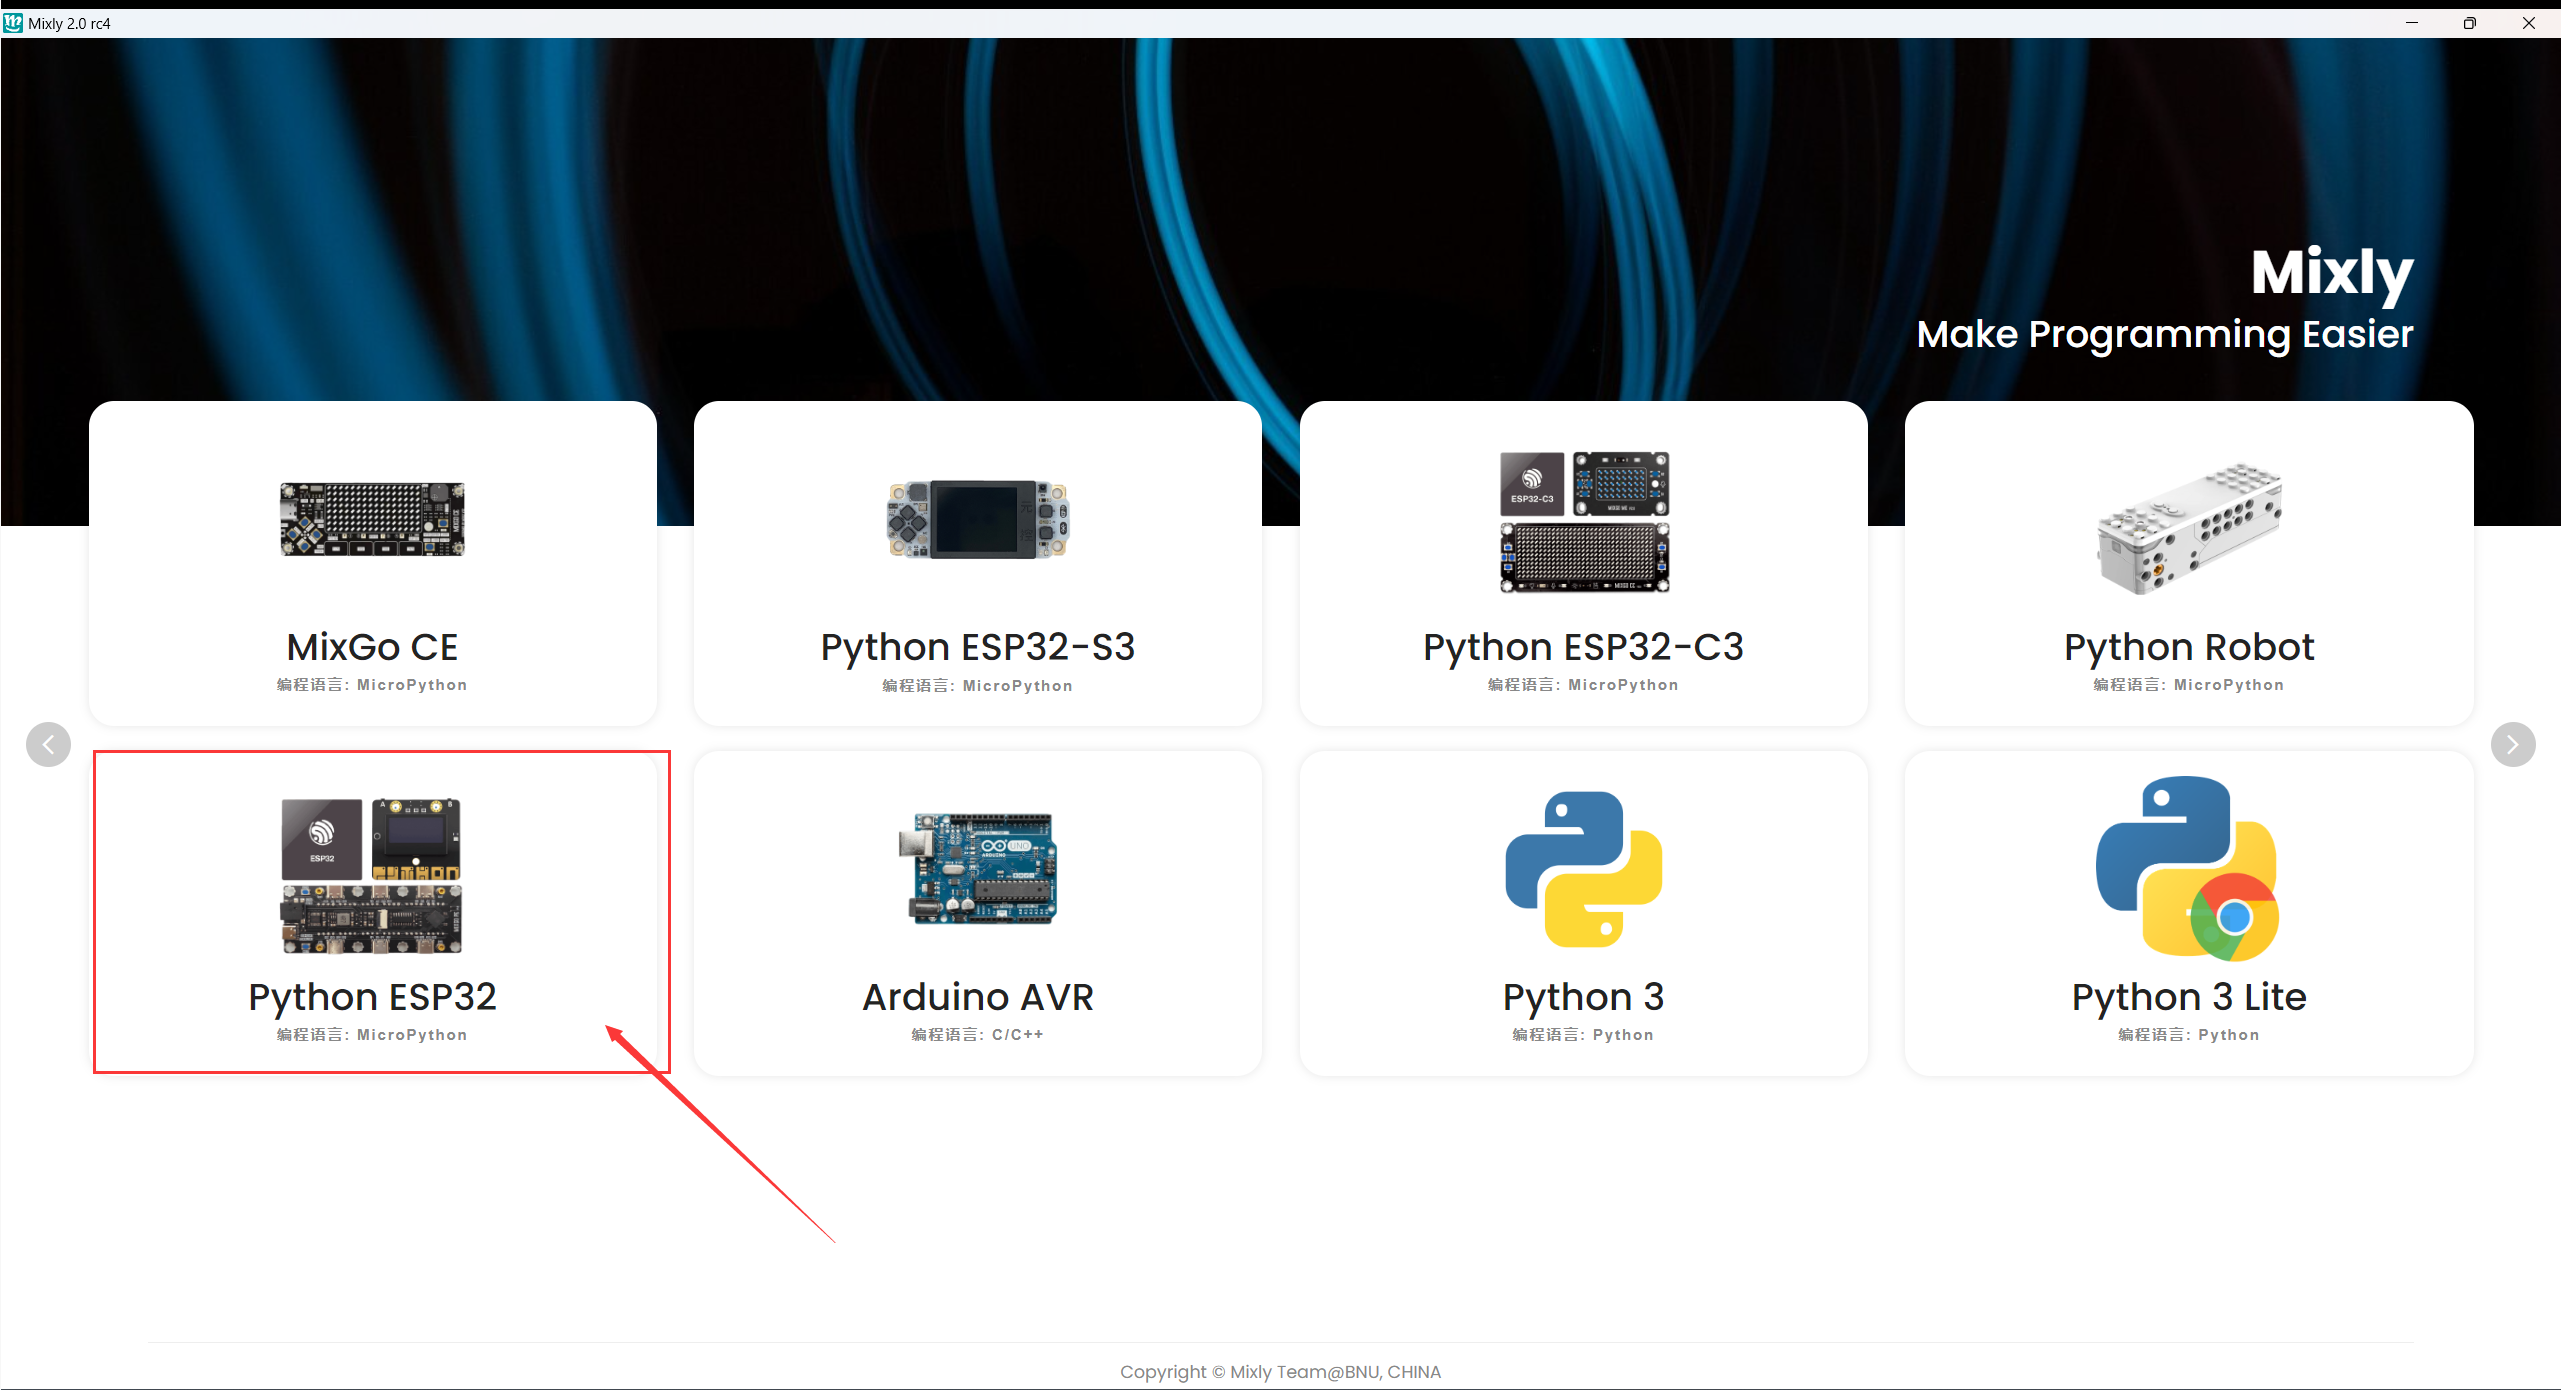Choose the Python ESP32-S3 board
This screenshot has height=1390, width=2561.
[x=978, y=560]
